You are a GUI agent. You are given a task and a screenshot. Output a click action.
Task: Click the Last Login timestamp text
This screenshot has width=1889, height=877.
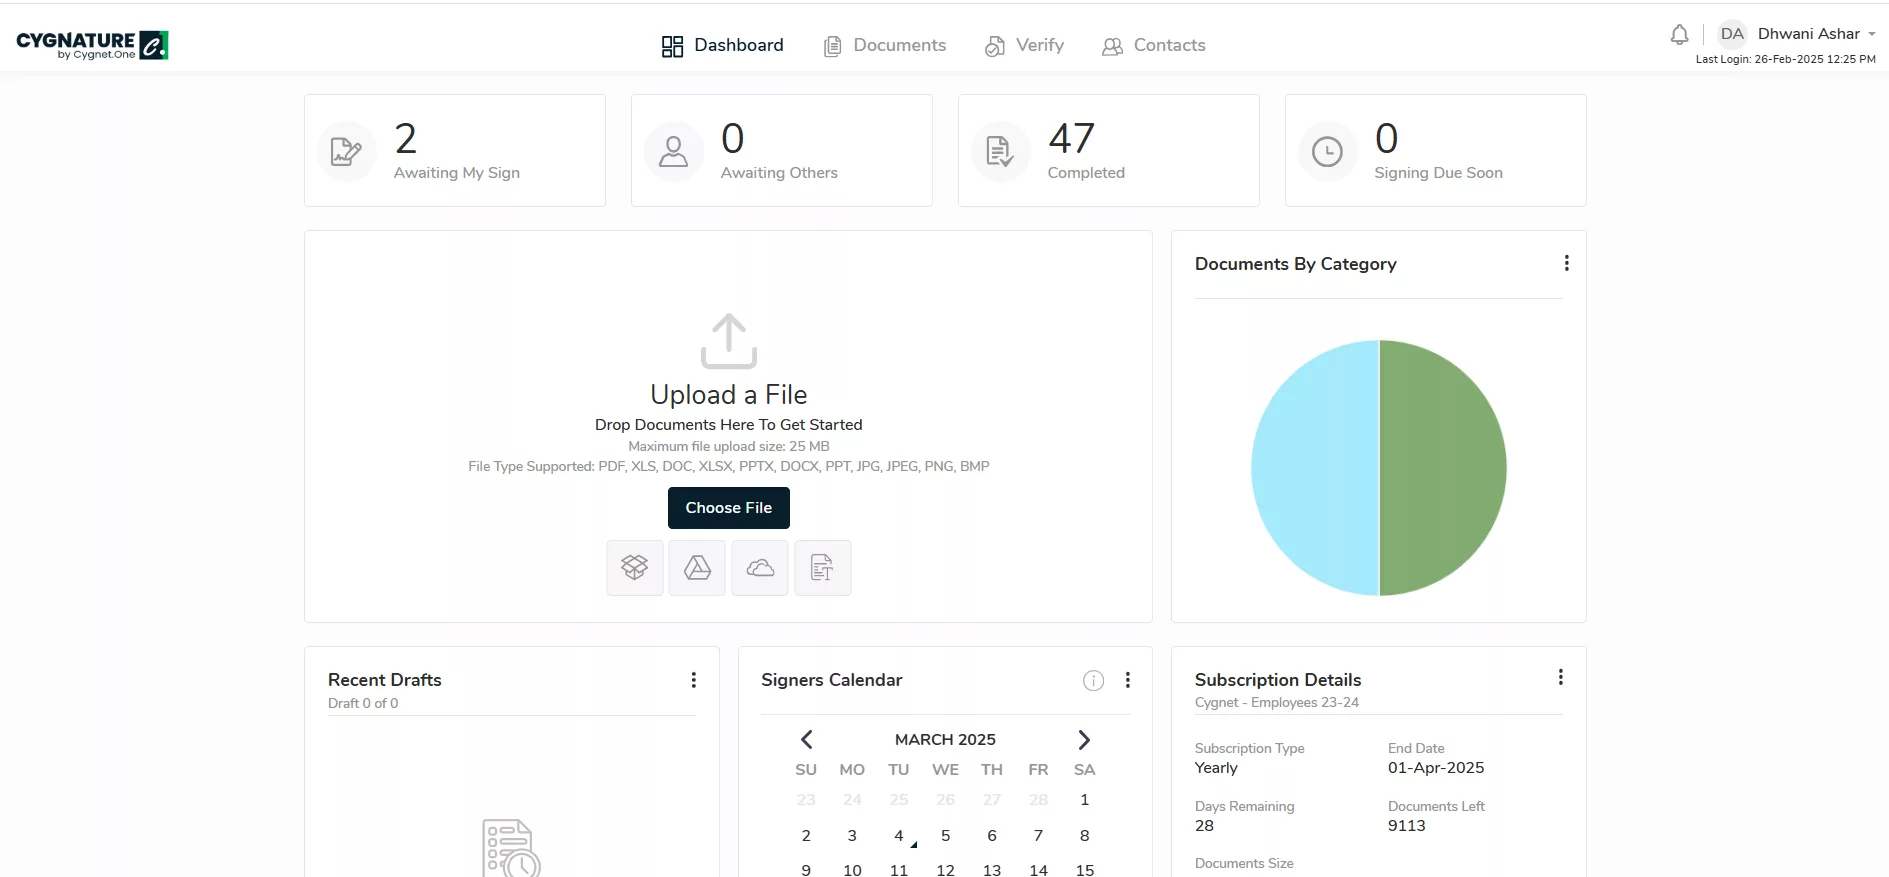coord(1785,59)
